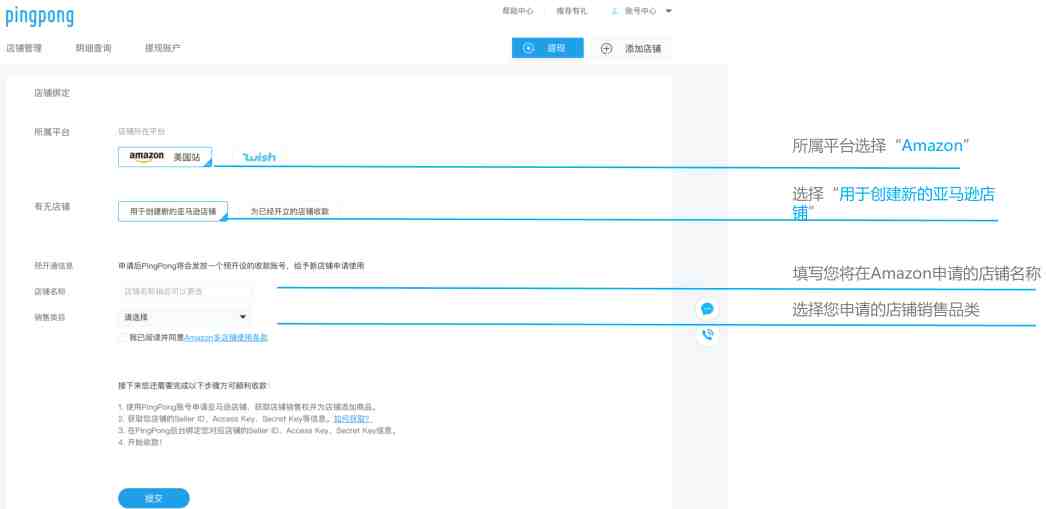Go to the 提现账户 tab
Viewport: 1046px width, 509px height.
(x=163, y=48)
